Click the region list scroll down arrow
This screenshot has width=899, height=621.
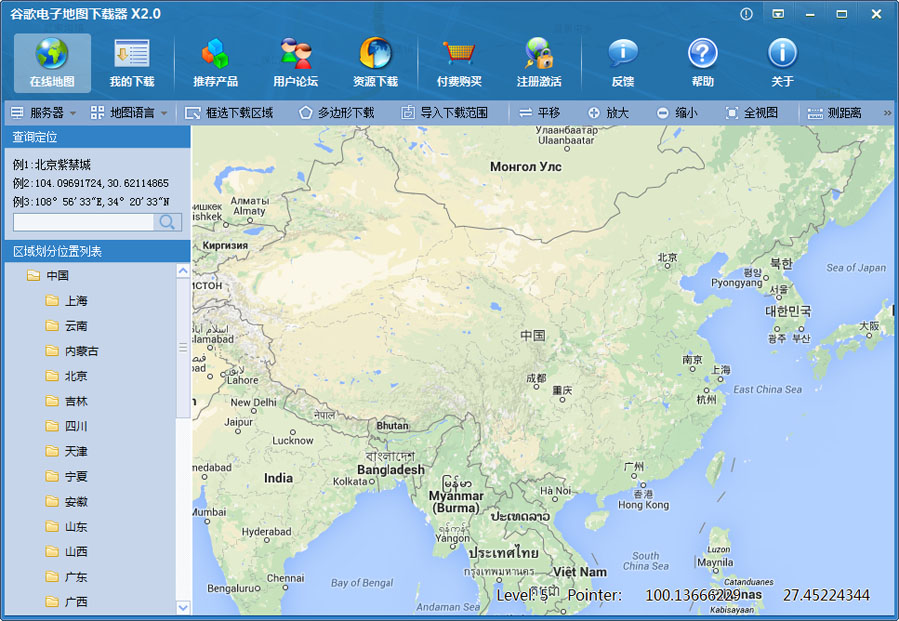click(183, 607)
